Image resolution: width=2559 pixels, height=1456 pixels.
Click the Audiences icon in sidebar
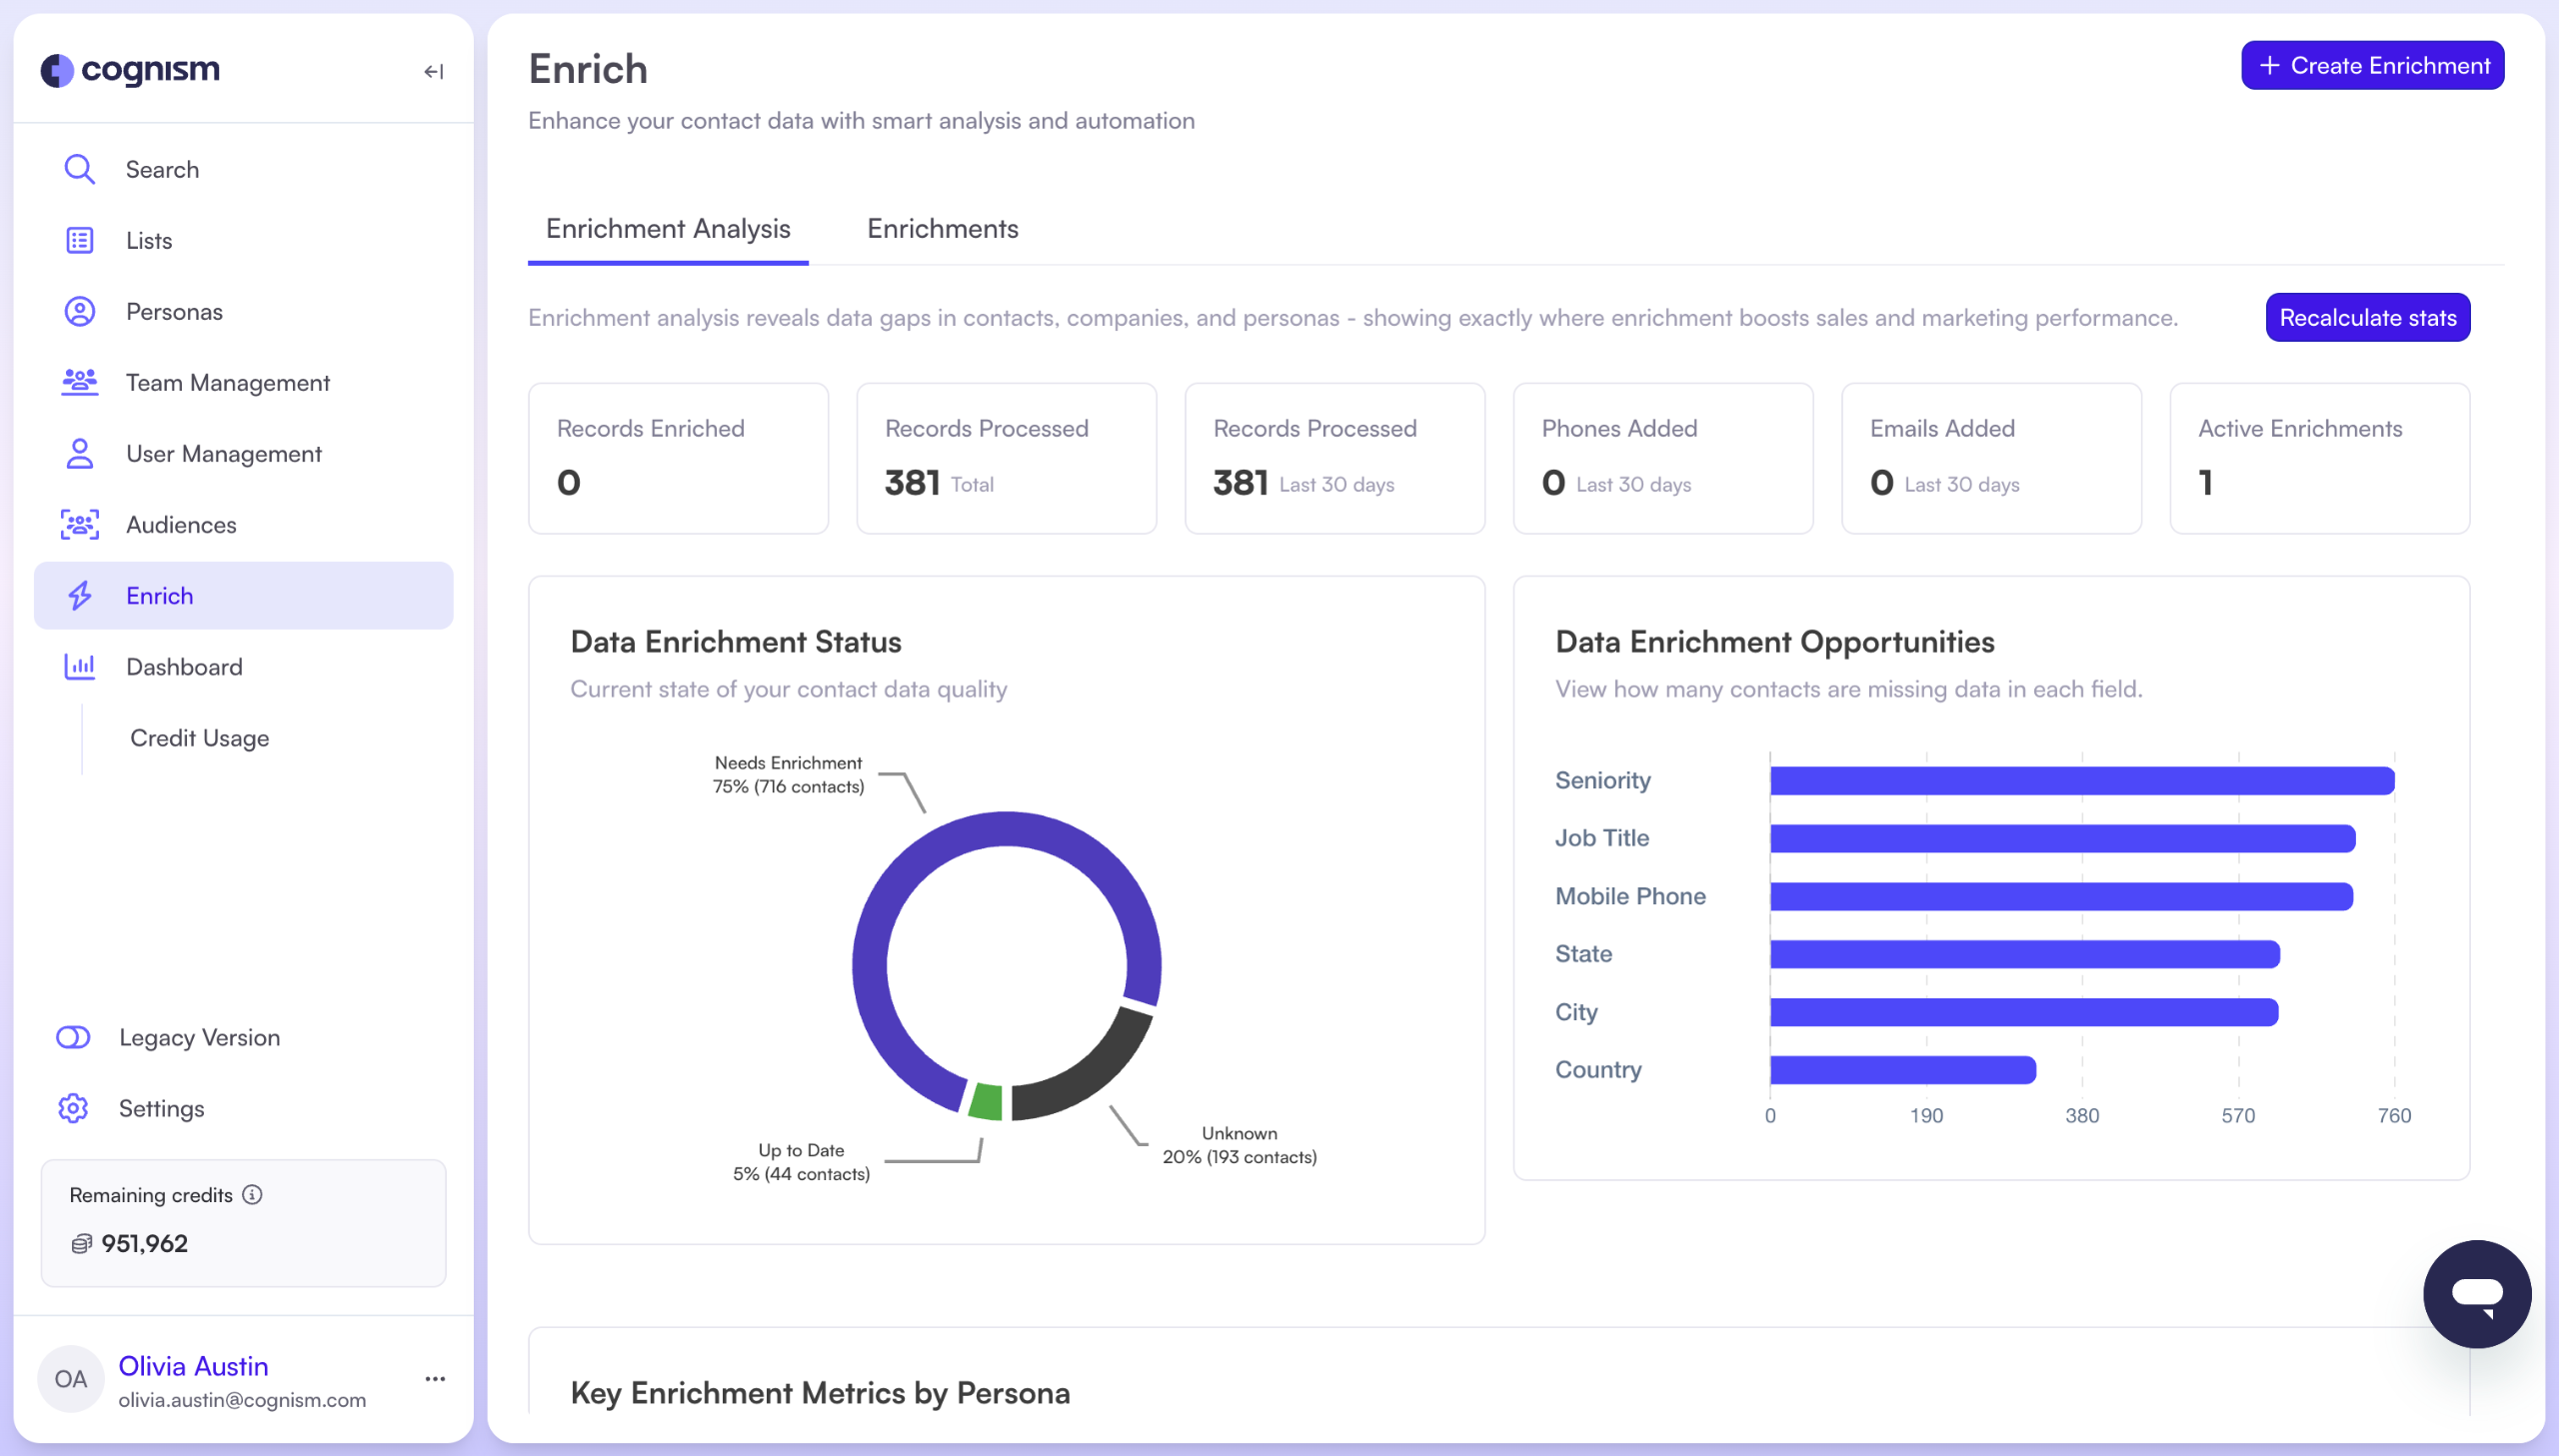pyautogui.click(x=79, y=524)
